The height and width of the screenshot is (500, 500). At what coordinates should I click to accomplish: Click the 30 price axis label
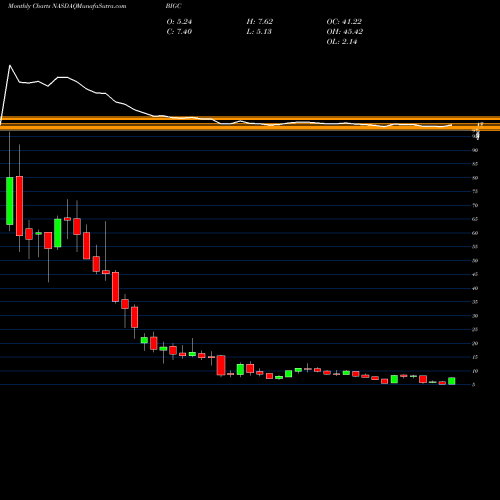[475, 316]
